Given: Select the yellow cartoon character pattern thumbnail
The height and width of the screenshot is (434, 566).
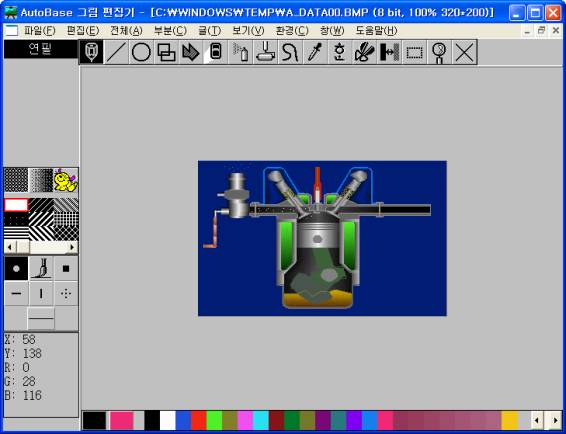Looking at the screenshot, I should tap(66, 180).
